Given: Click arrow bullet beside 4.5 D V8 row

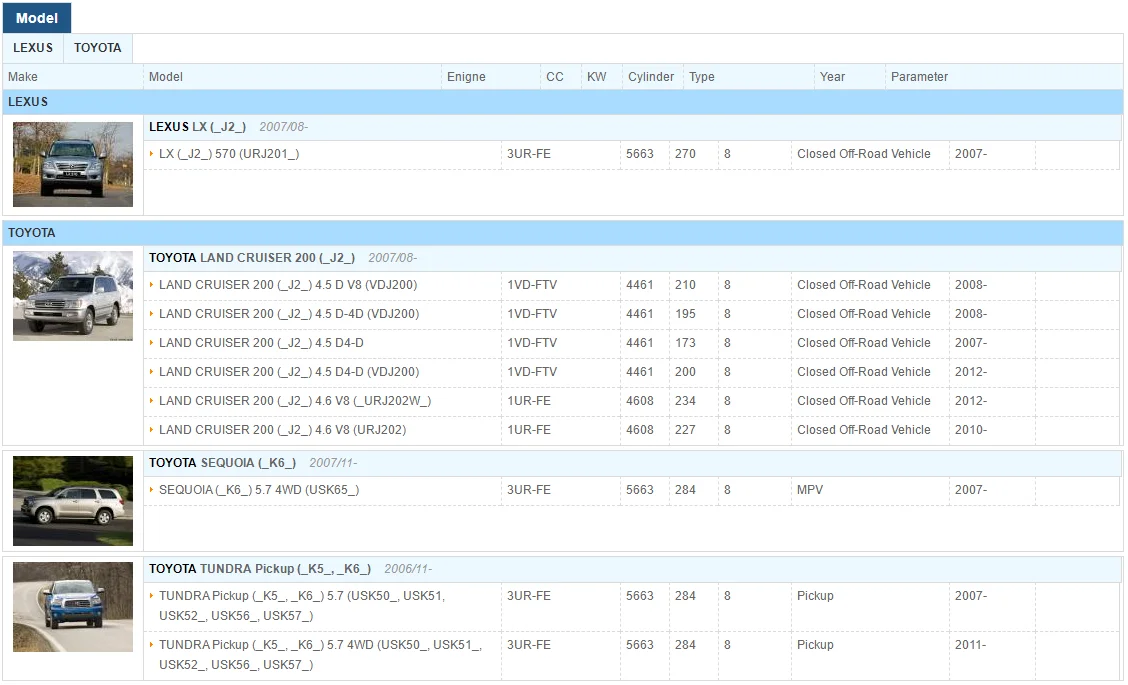Looking at the screenshot, I should coord(151,285).
